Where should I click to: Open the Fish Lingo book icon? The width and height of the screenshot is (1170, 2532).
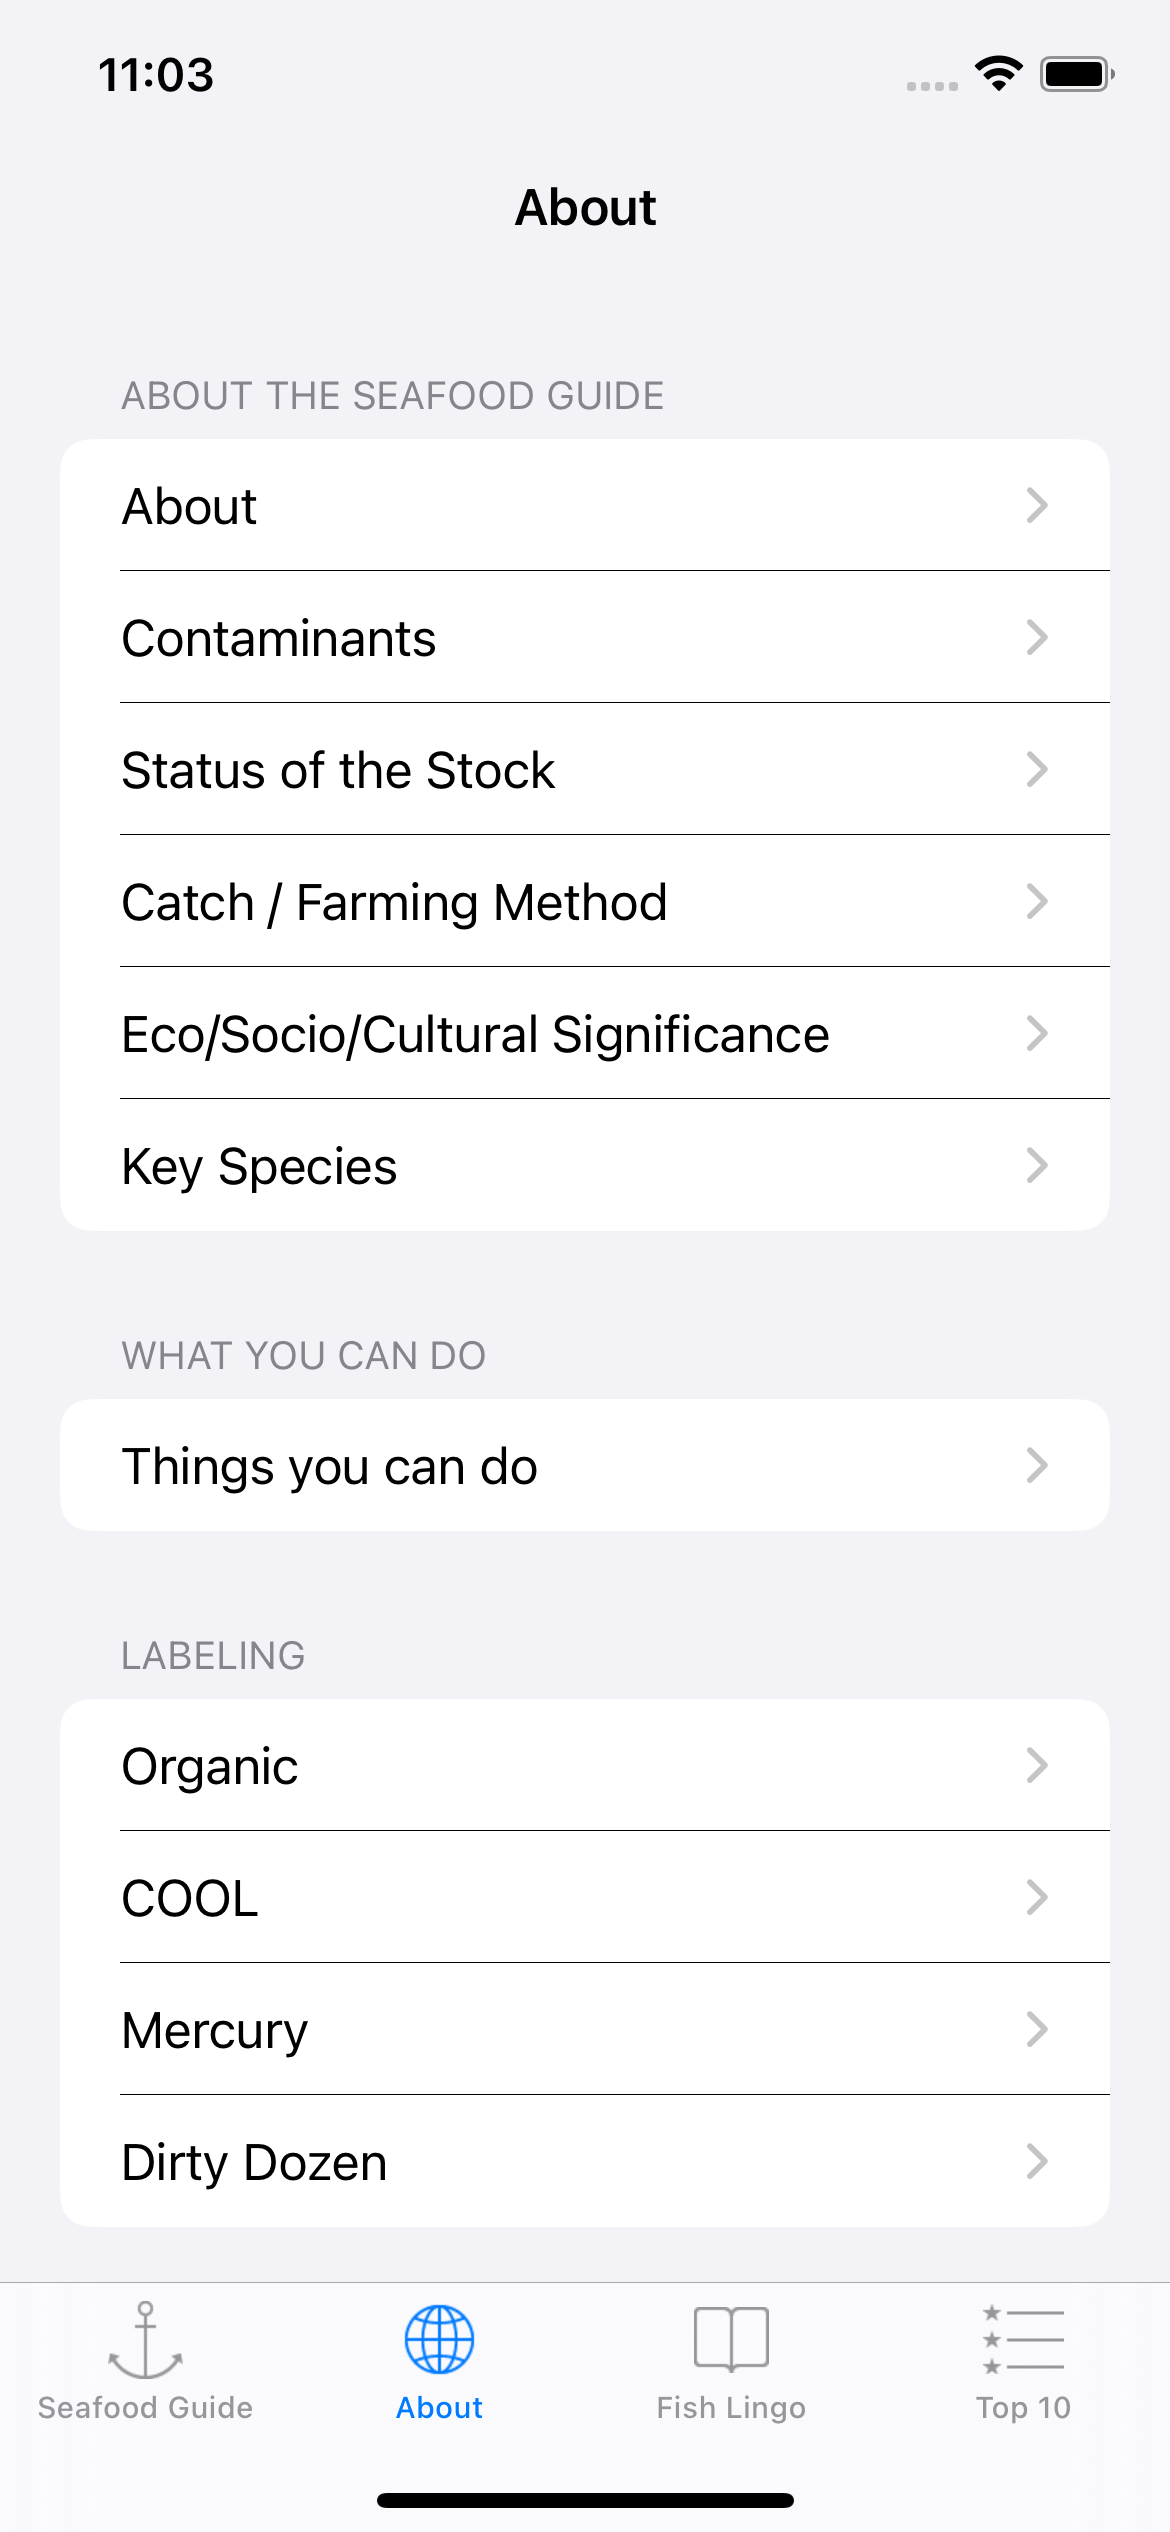[731, 2340]
